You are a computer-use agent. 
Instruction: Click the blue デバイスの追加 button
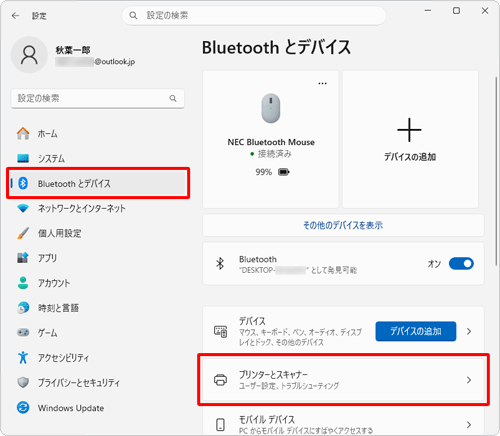coord(416,331)
